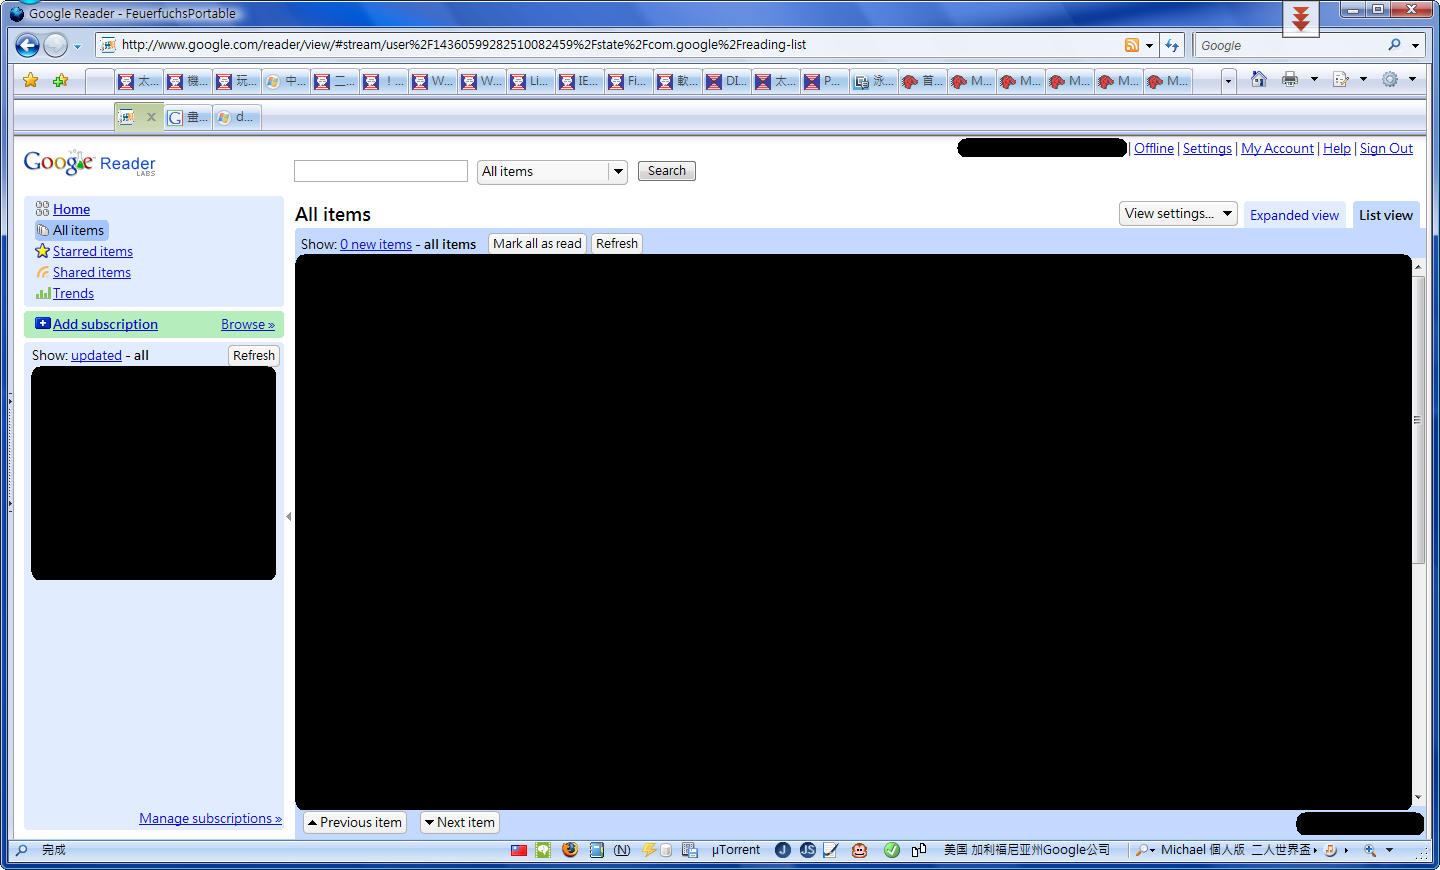This screenshot has width=1440, height=870.
Task: Click the flag icon in the status bar
Action: coord(519,850)
